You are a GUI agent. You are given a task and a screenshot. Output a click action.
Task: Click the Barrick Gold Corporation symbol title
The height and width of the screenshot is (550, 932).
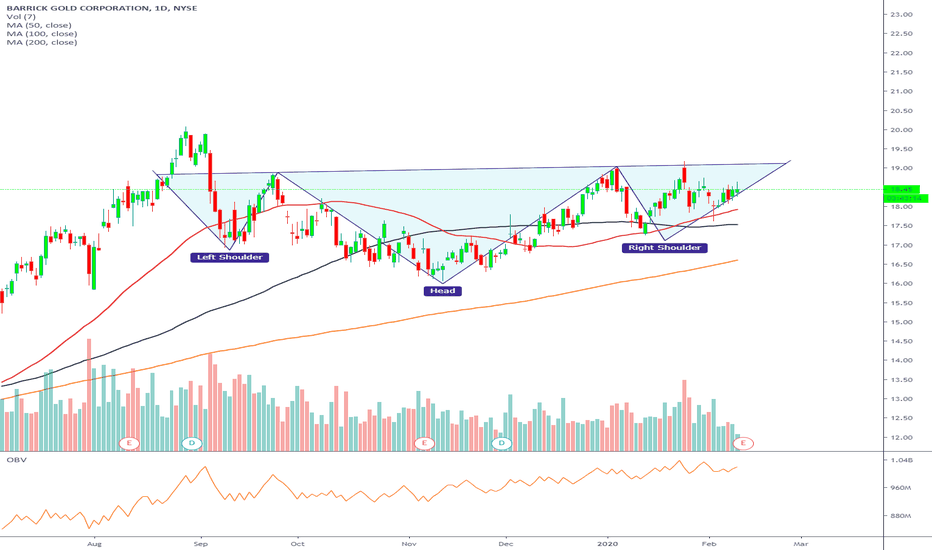[102, 8]
